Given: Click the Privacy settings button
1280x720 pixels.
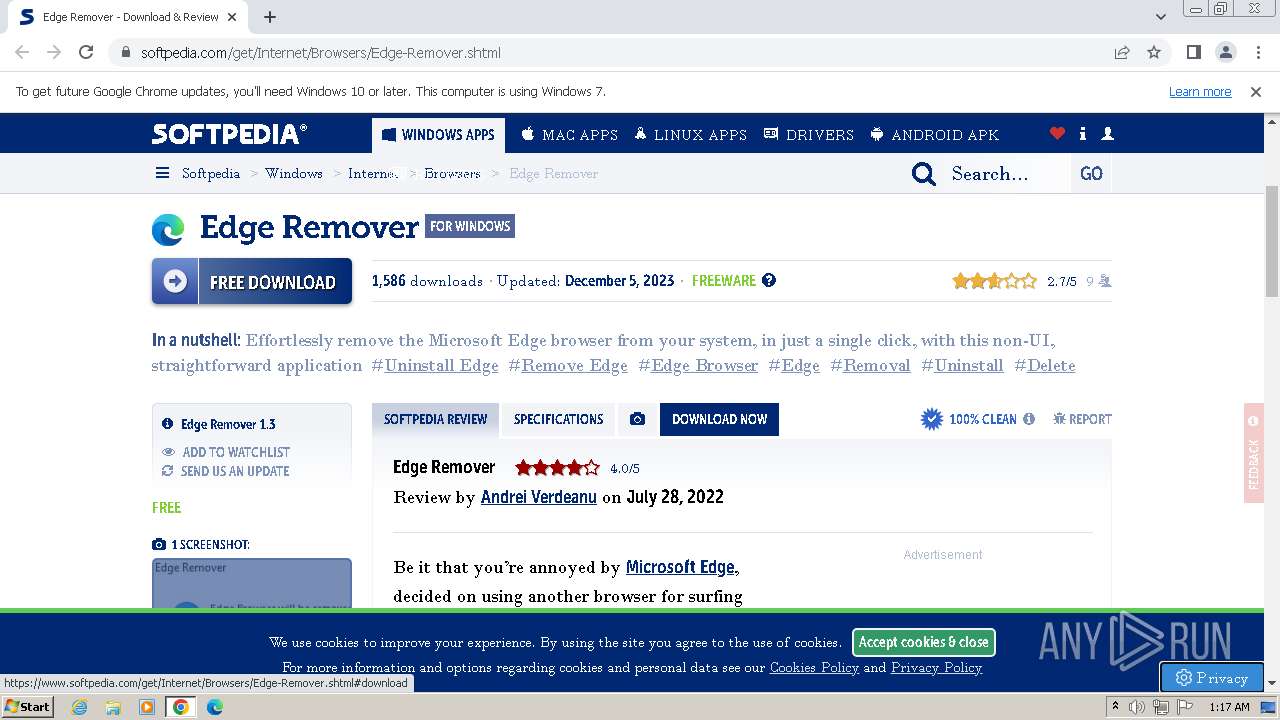Looking at the screenshot, I should 1212,677.
